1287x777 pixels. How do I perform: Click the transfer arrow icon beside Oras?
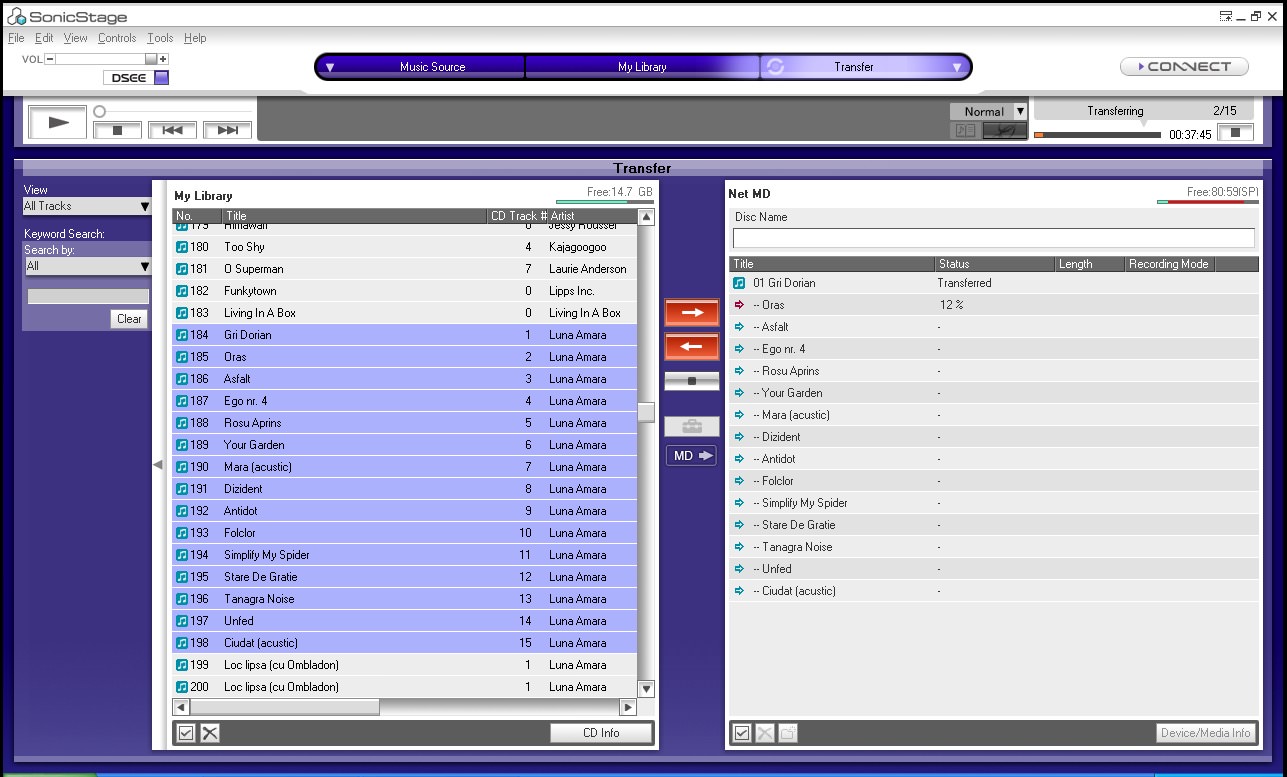tap(740, 305)
